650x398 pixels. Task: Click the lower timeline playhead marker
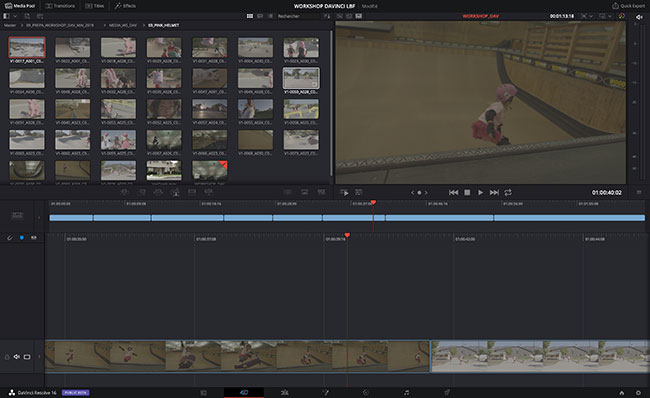347,235
